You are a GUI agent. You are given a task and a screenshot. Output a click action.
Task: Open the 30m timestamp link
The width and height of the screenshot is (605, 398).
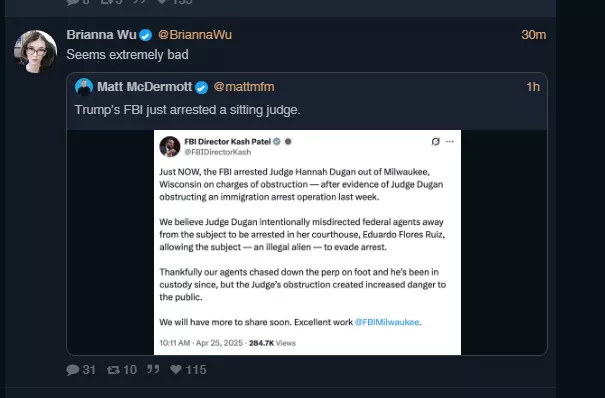534,35
